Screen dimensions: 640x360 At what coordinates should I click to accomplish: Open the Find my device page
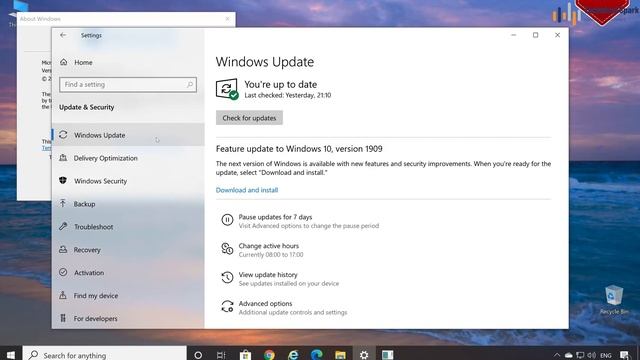click(128, 295)
